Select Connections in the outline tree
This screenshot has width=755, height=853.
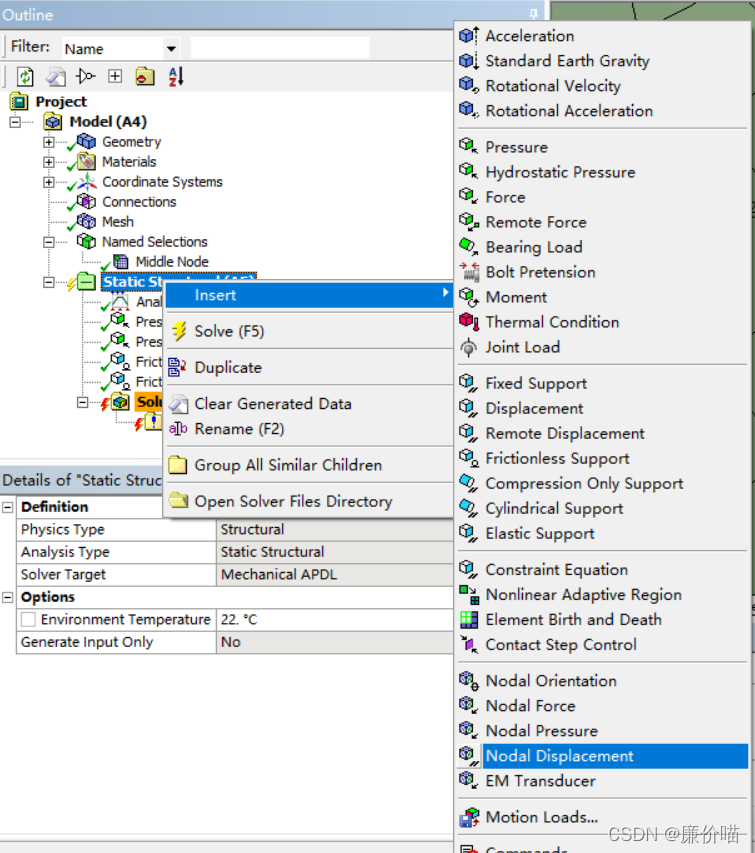pos(139,202)
